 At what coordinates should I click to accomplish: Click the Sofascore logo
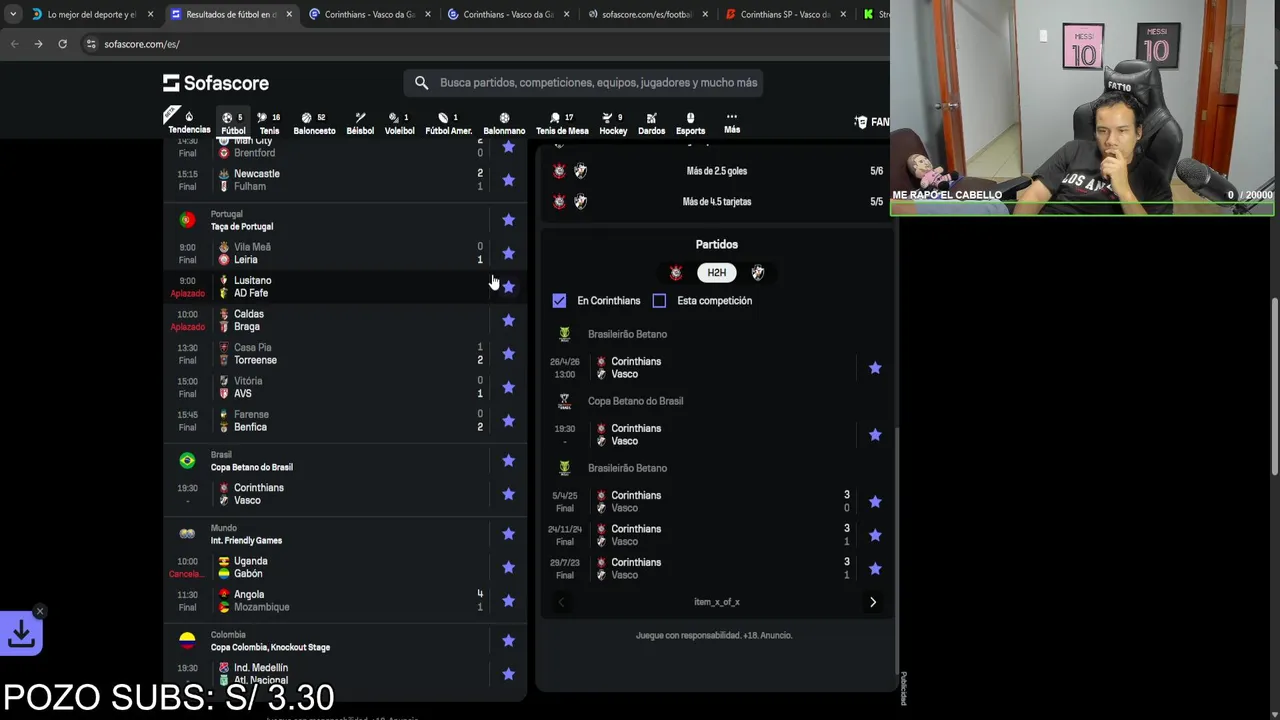(216, 83)
